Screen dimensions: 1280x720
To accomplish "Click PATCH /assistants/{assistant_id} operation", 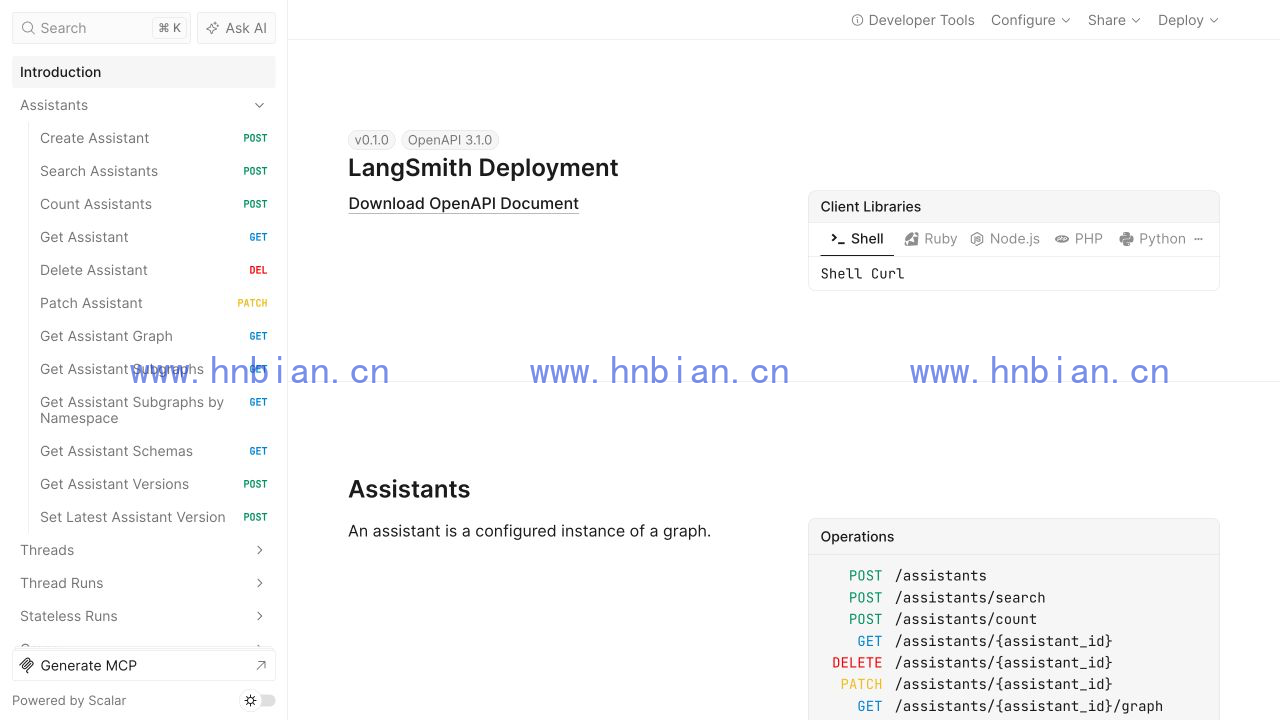I will [1013, 684].
